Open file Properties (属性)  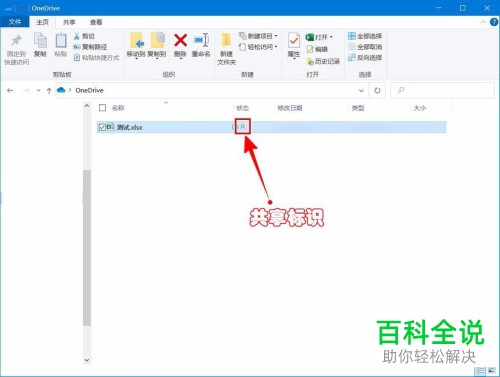294,46
